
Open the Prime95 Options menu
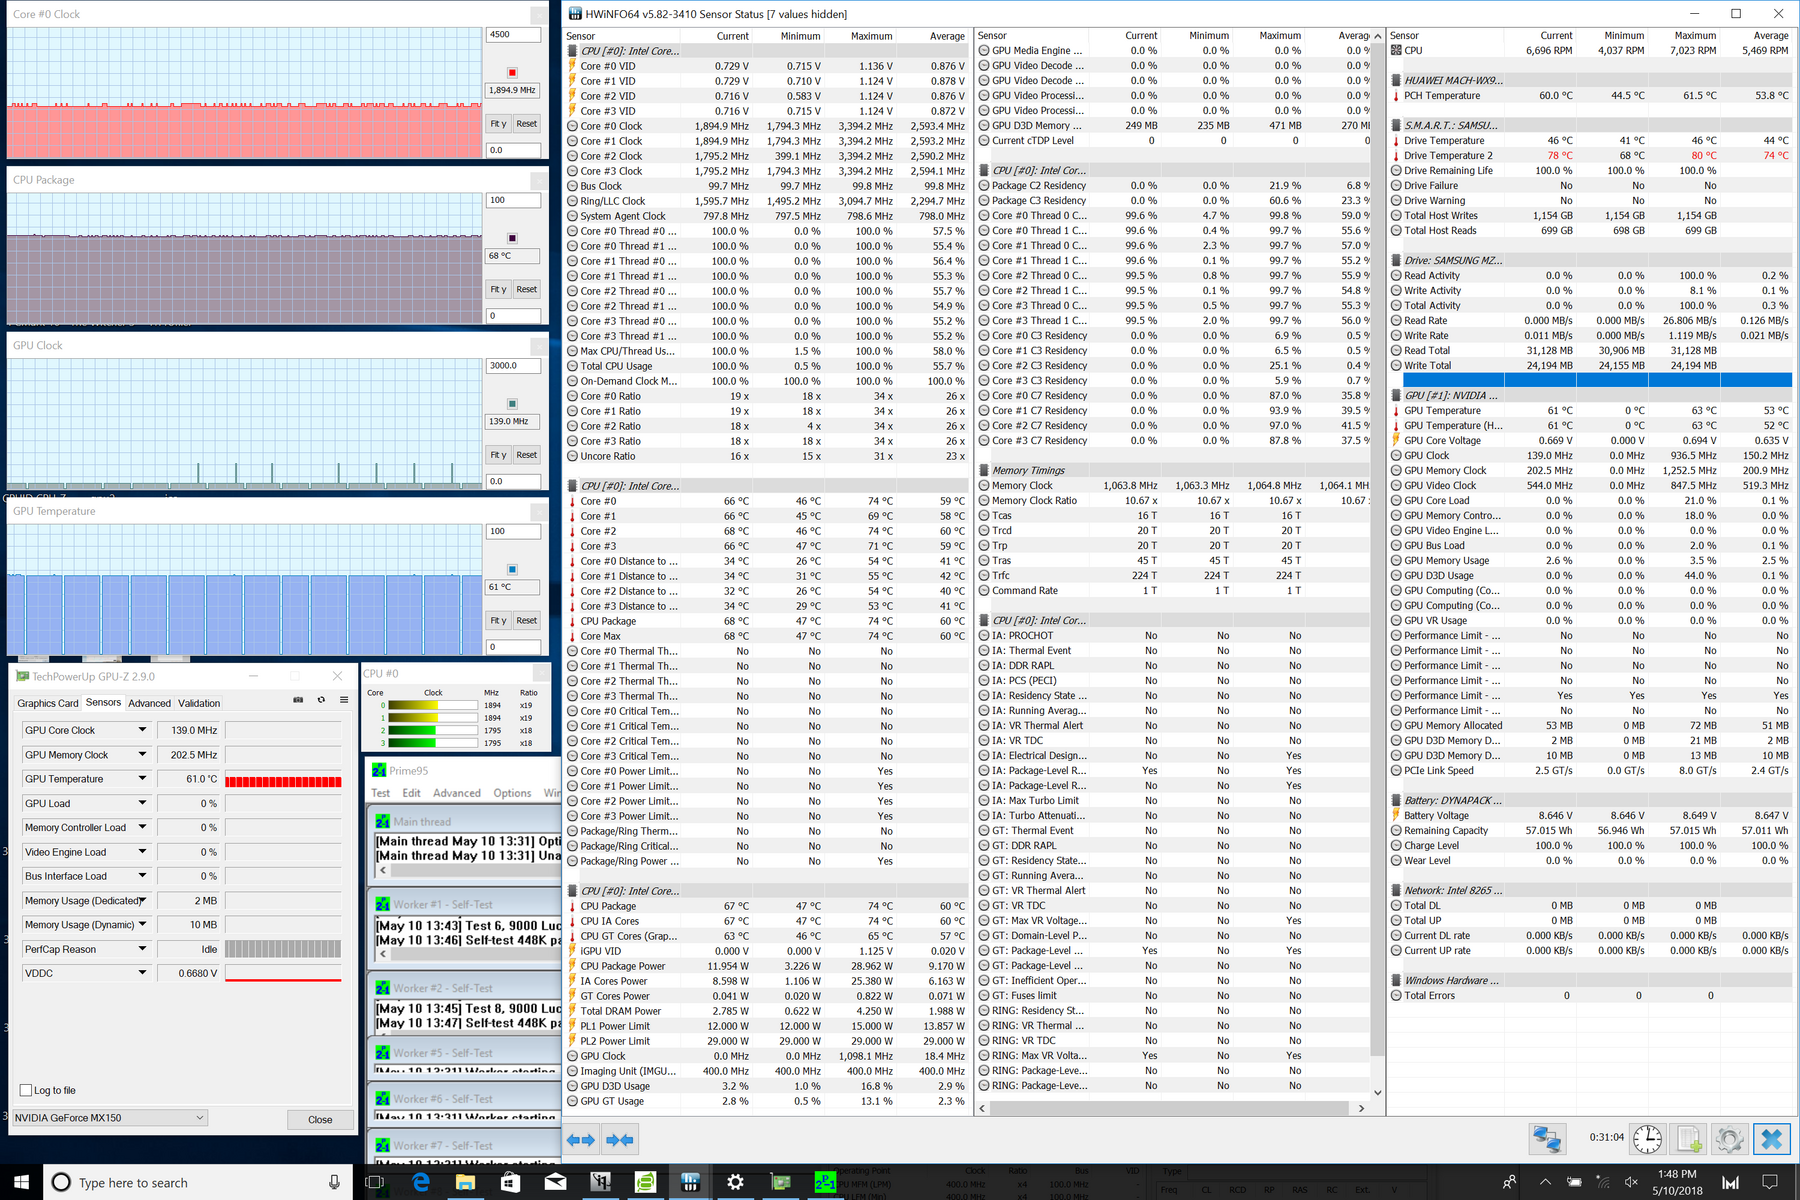tap(512, 793)
